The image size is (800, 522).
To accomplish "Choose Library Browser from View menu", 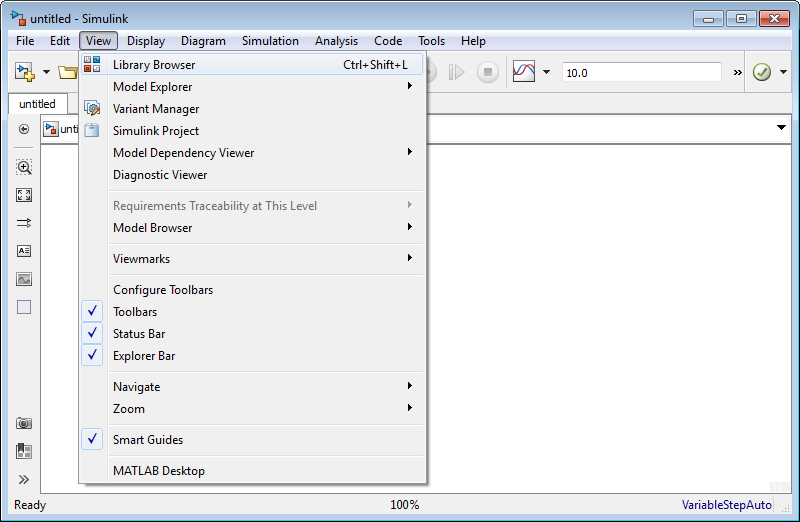I will click(x=252, y=65).
